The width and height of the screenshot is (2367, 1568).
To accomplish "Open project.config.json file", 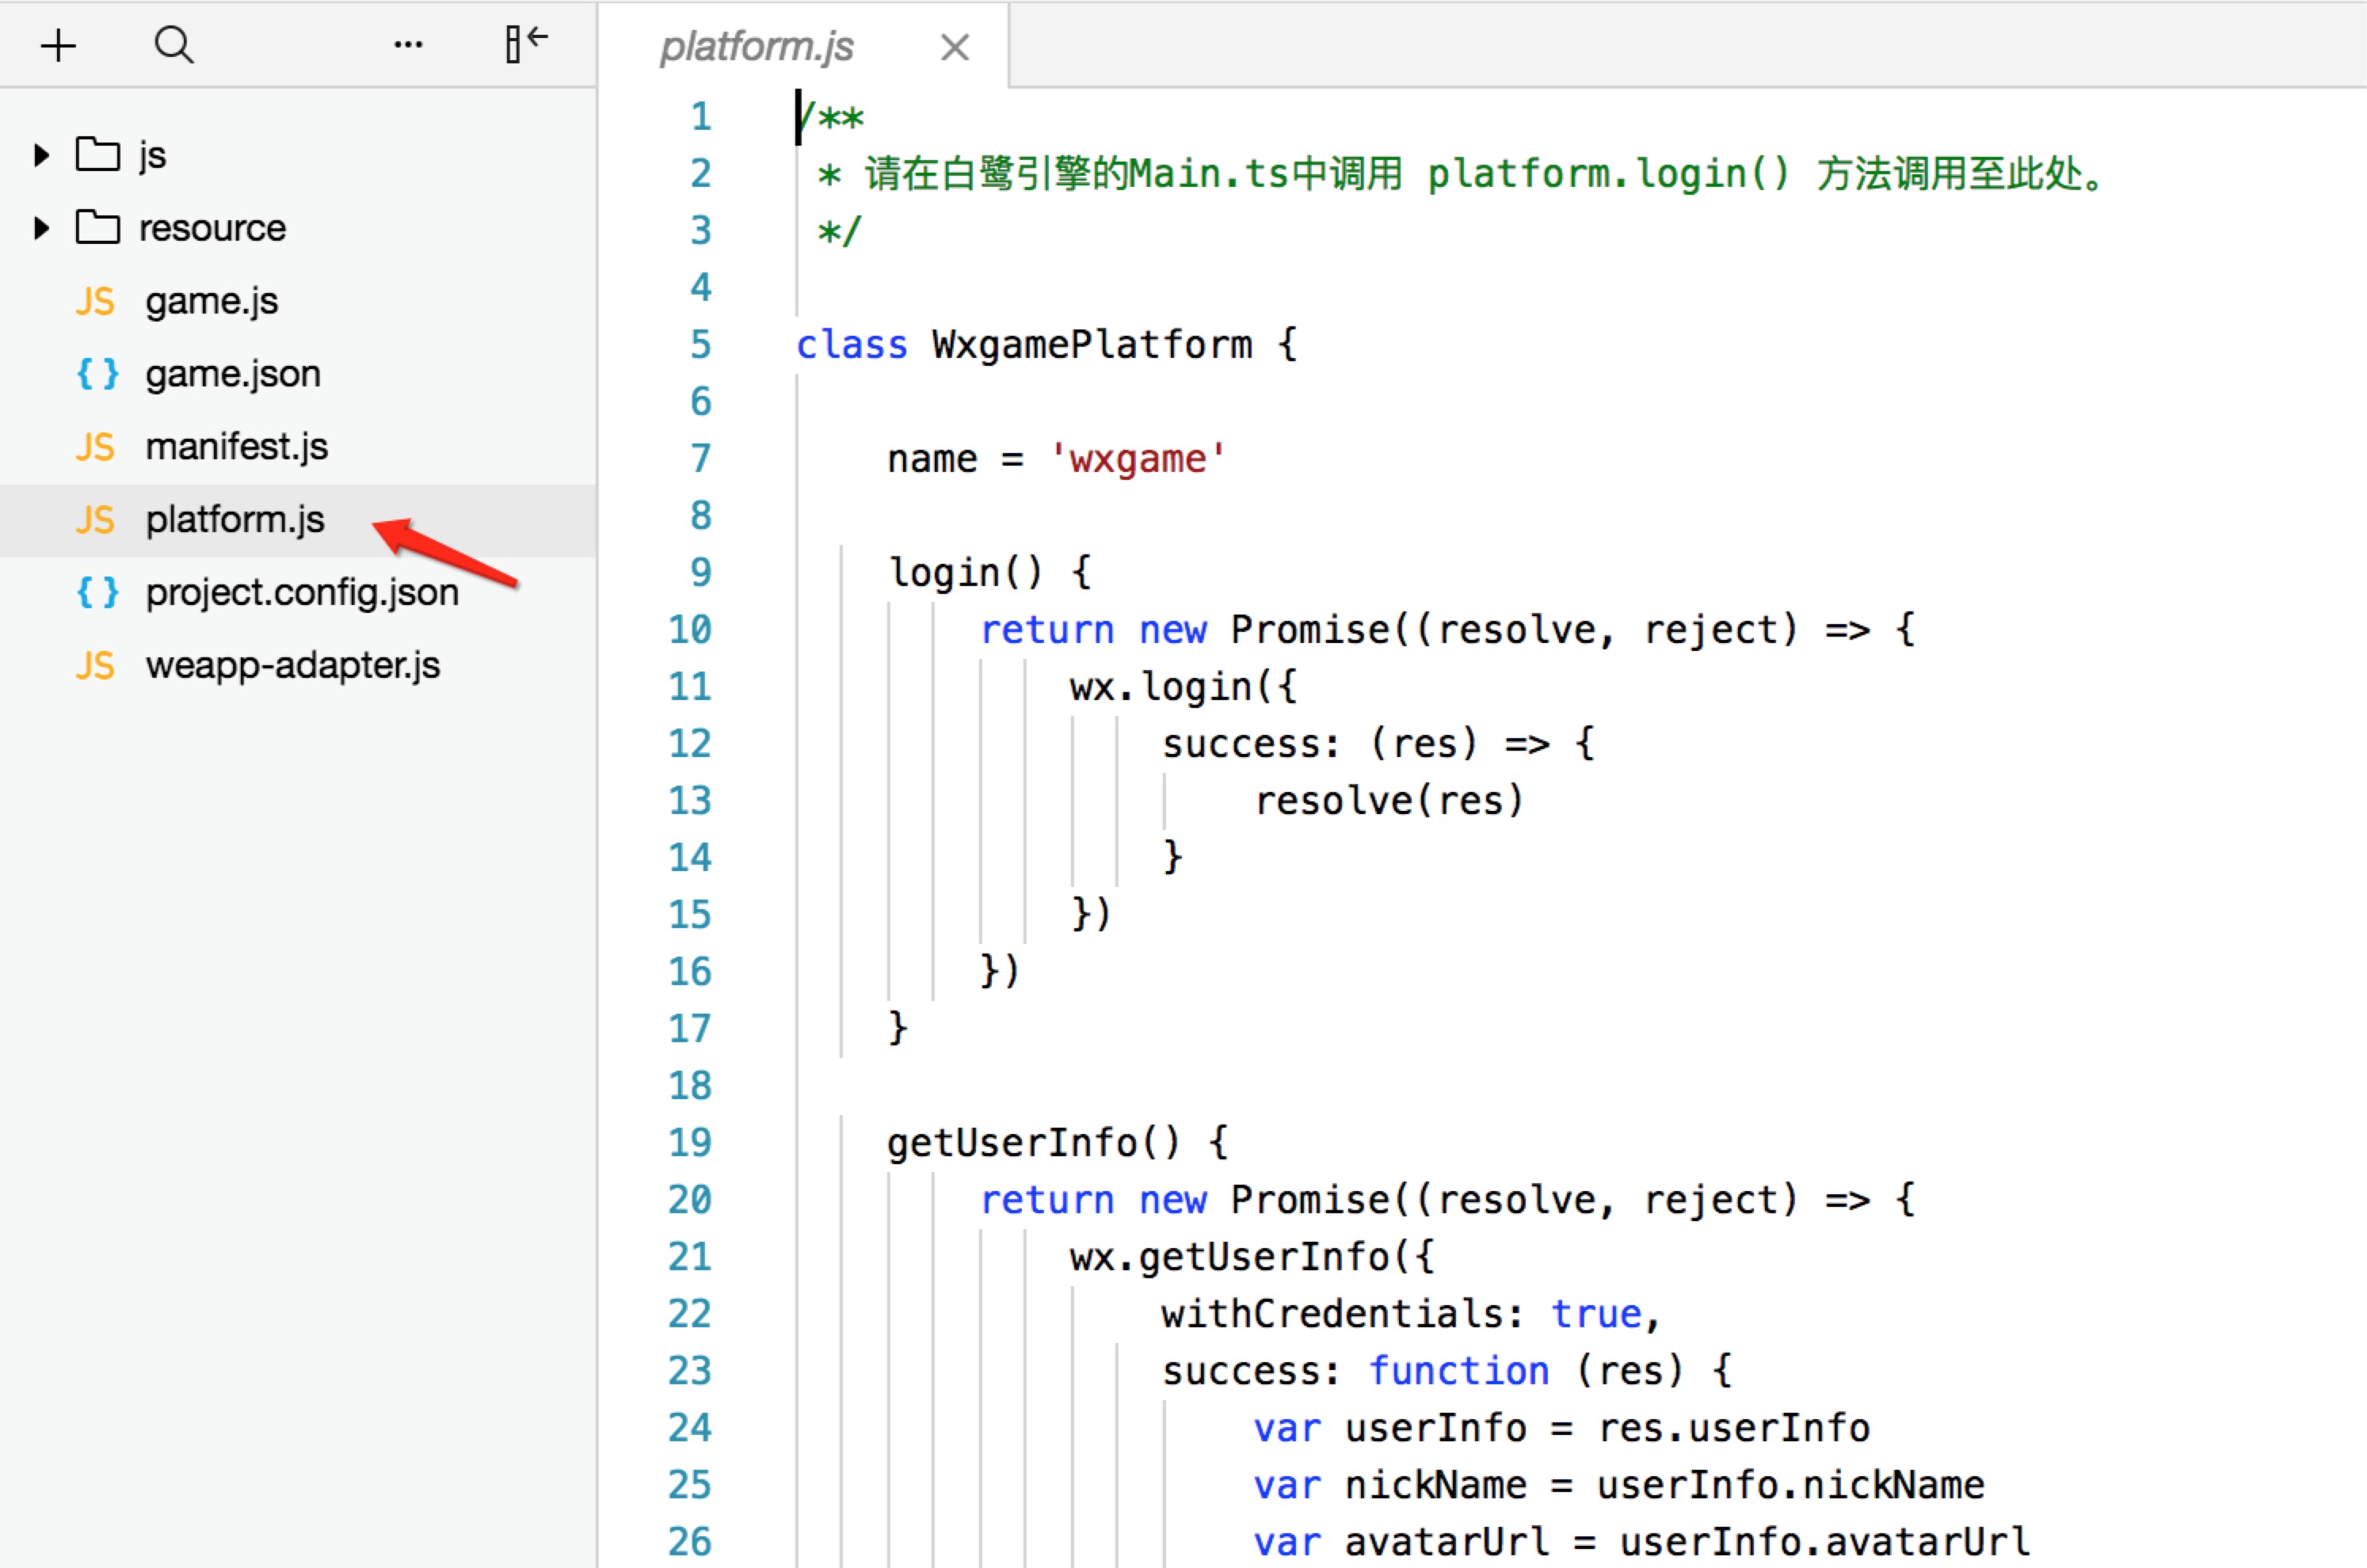I will (x=301, y=593).
